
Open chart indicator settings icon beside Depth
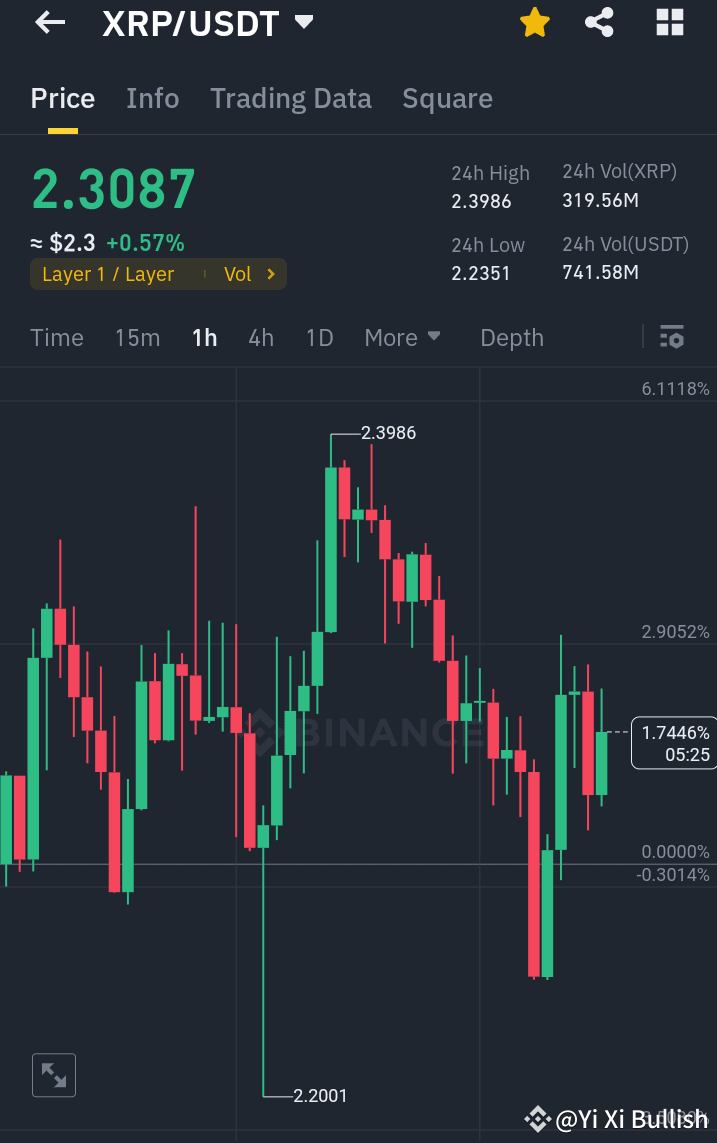pos(671,338)
